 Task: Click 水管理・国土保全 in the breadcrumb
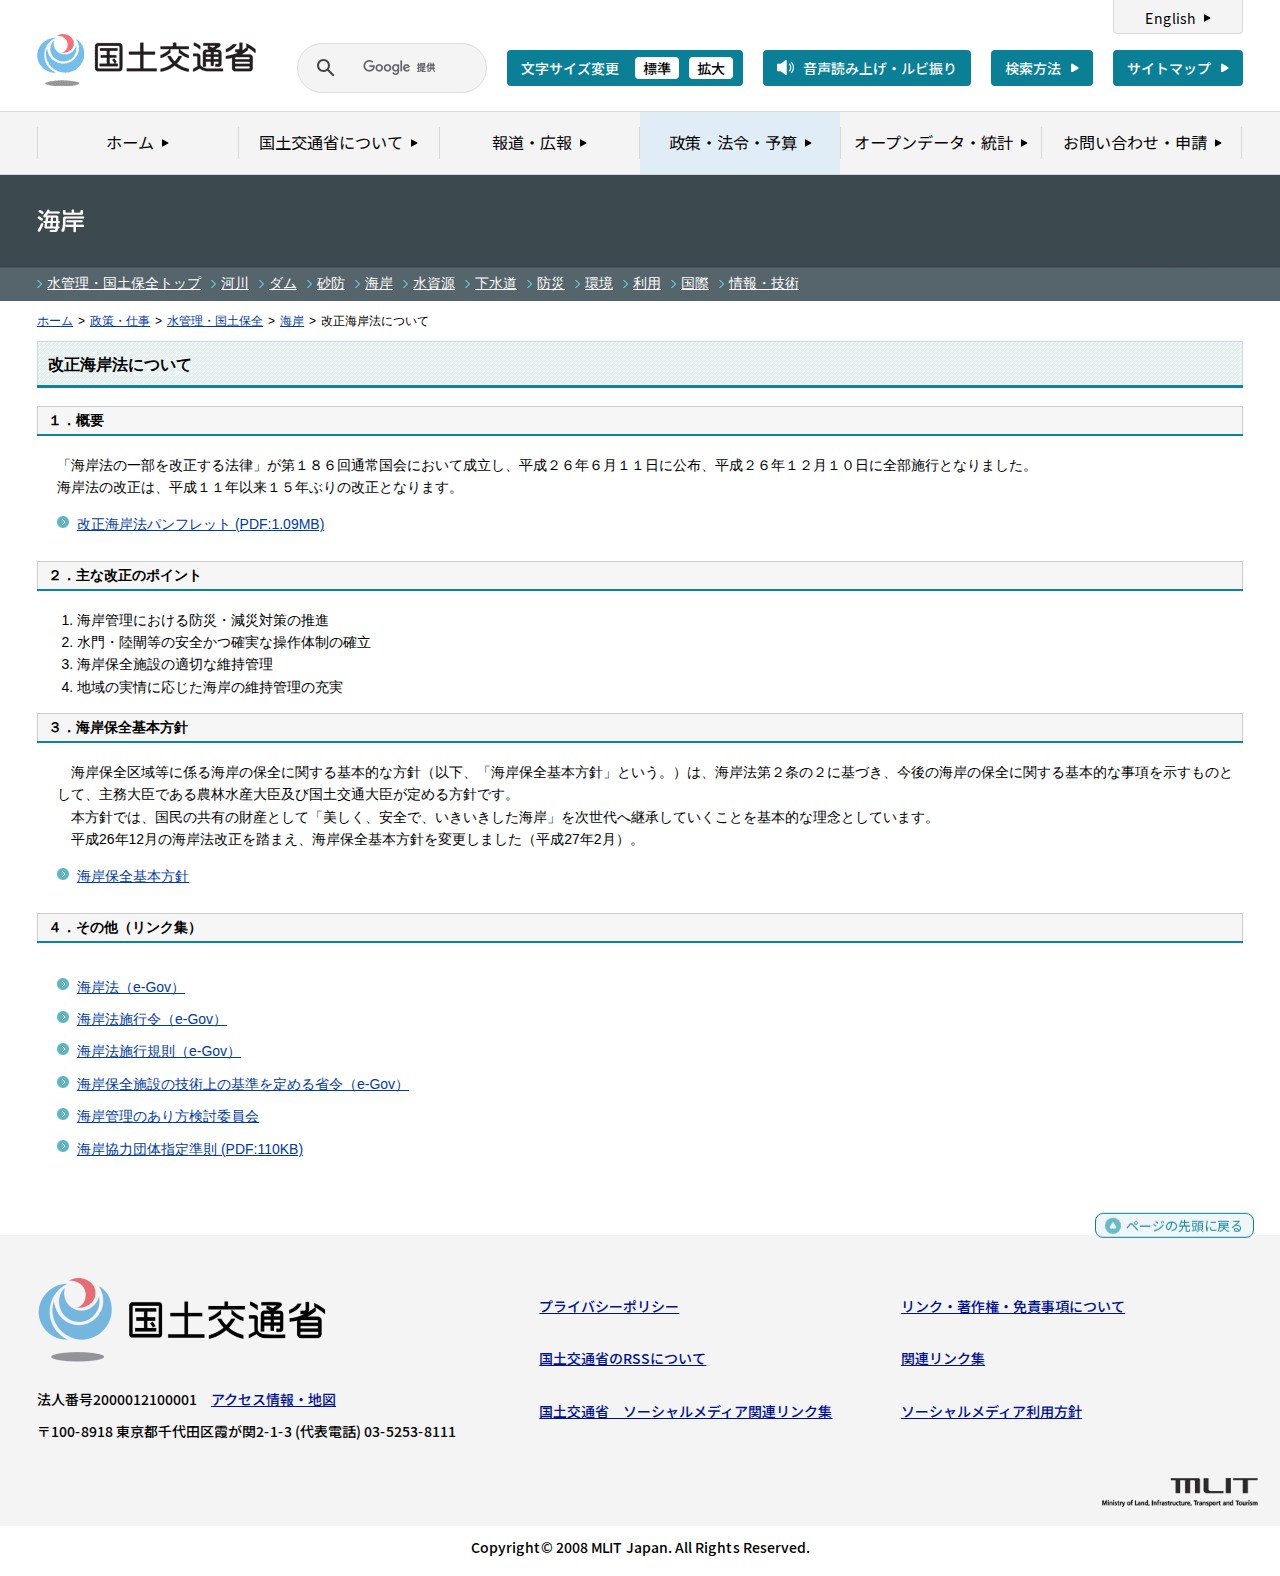[x=215, y=321]
